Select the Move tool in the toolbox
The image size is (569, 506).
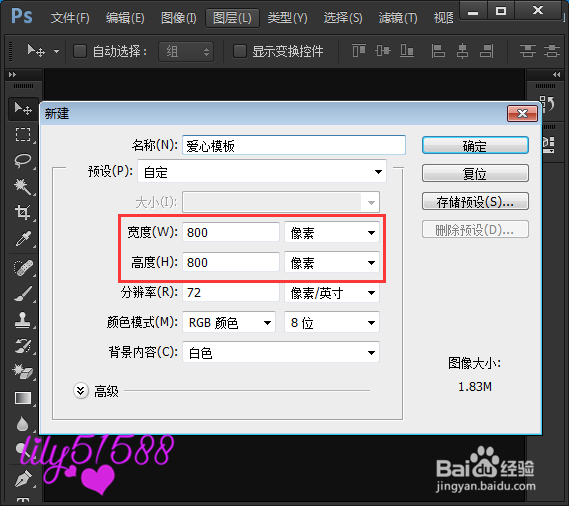[22, 109]
